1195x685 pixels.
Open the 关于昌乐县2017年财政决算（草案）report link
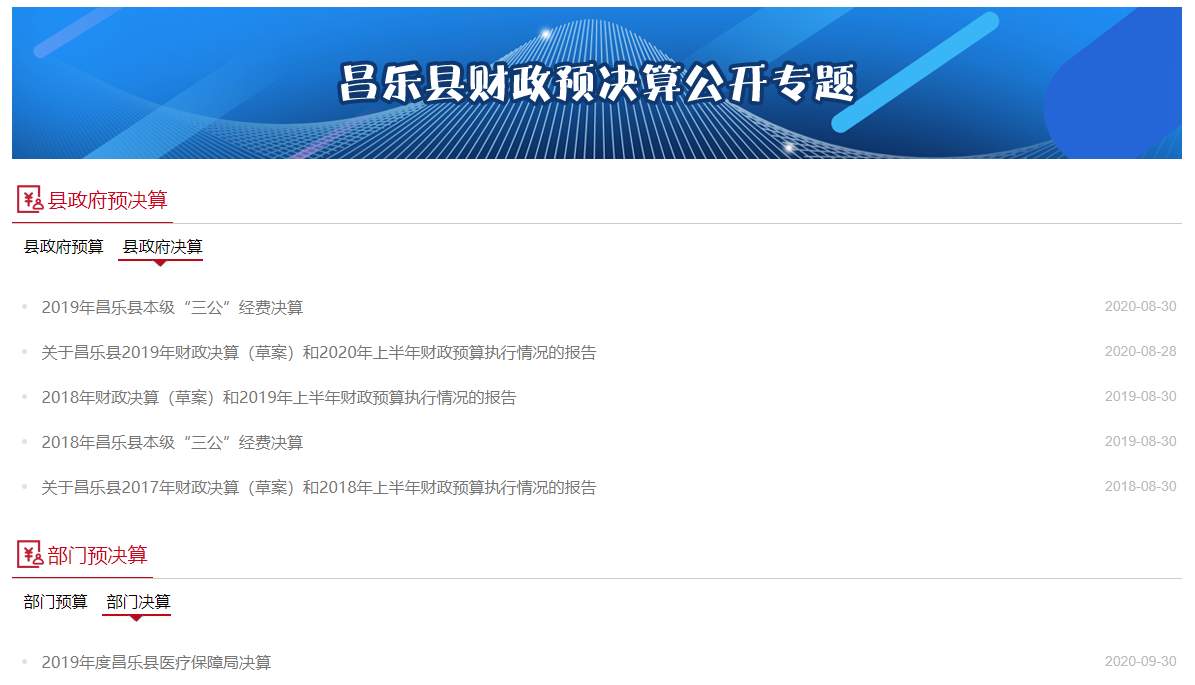tap(318, 488)
